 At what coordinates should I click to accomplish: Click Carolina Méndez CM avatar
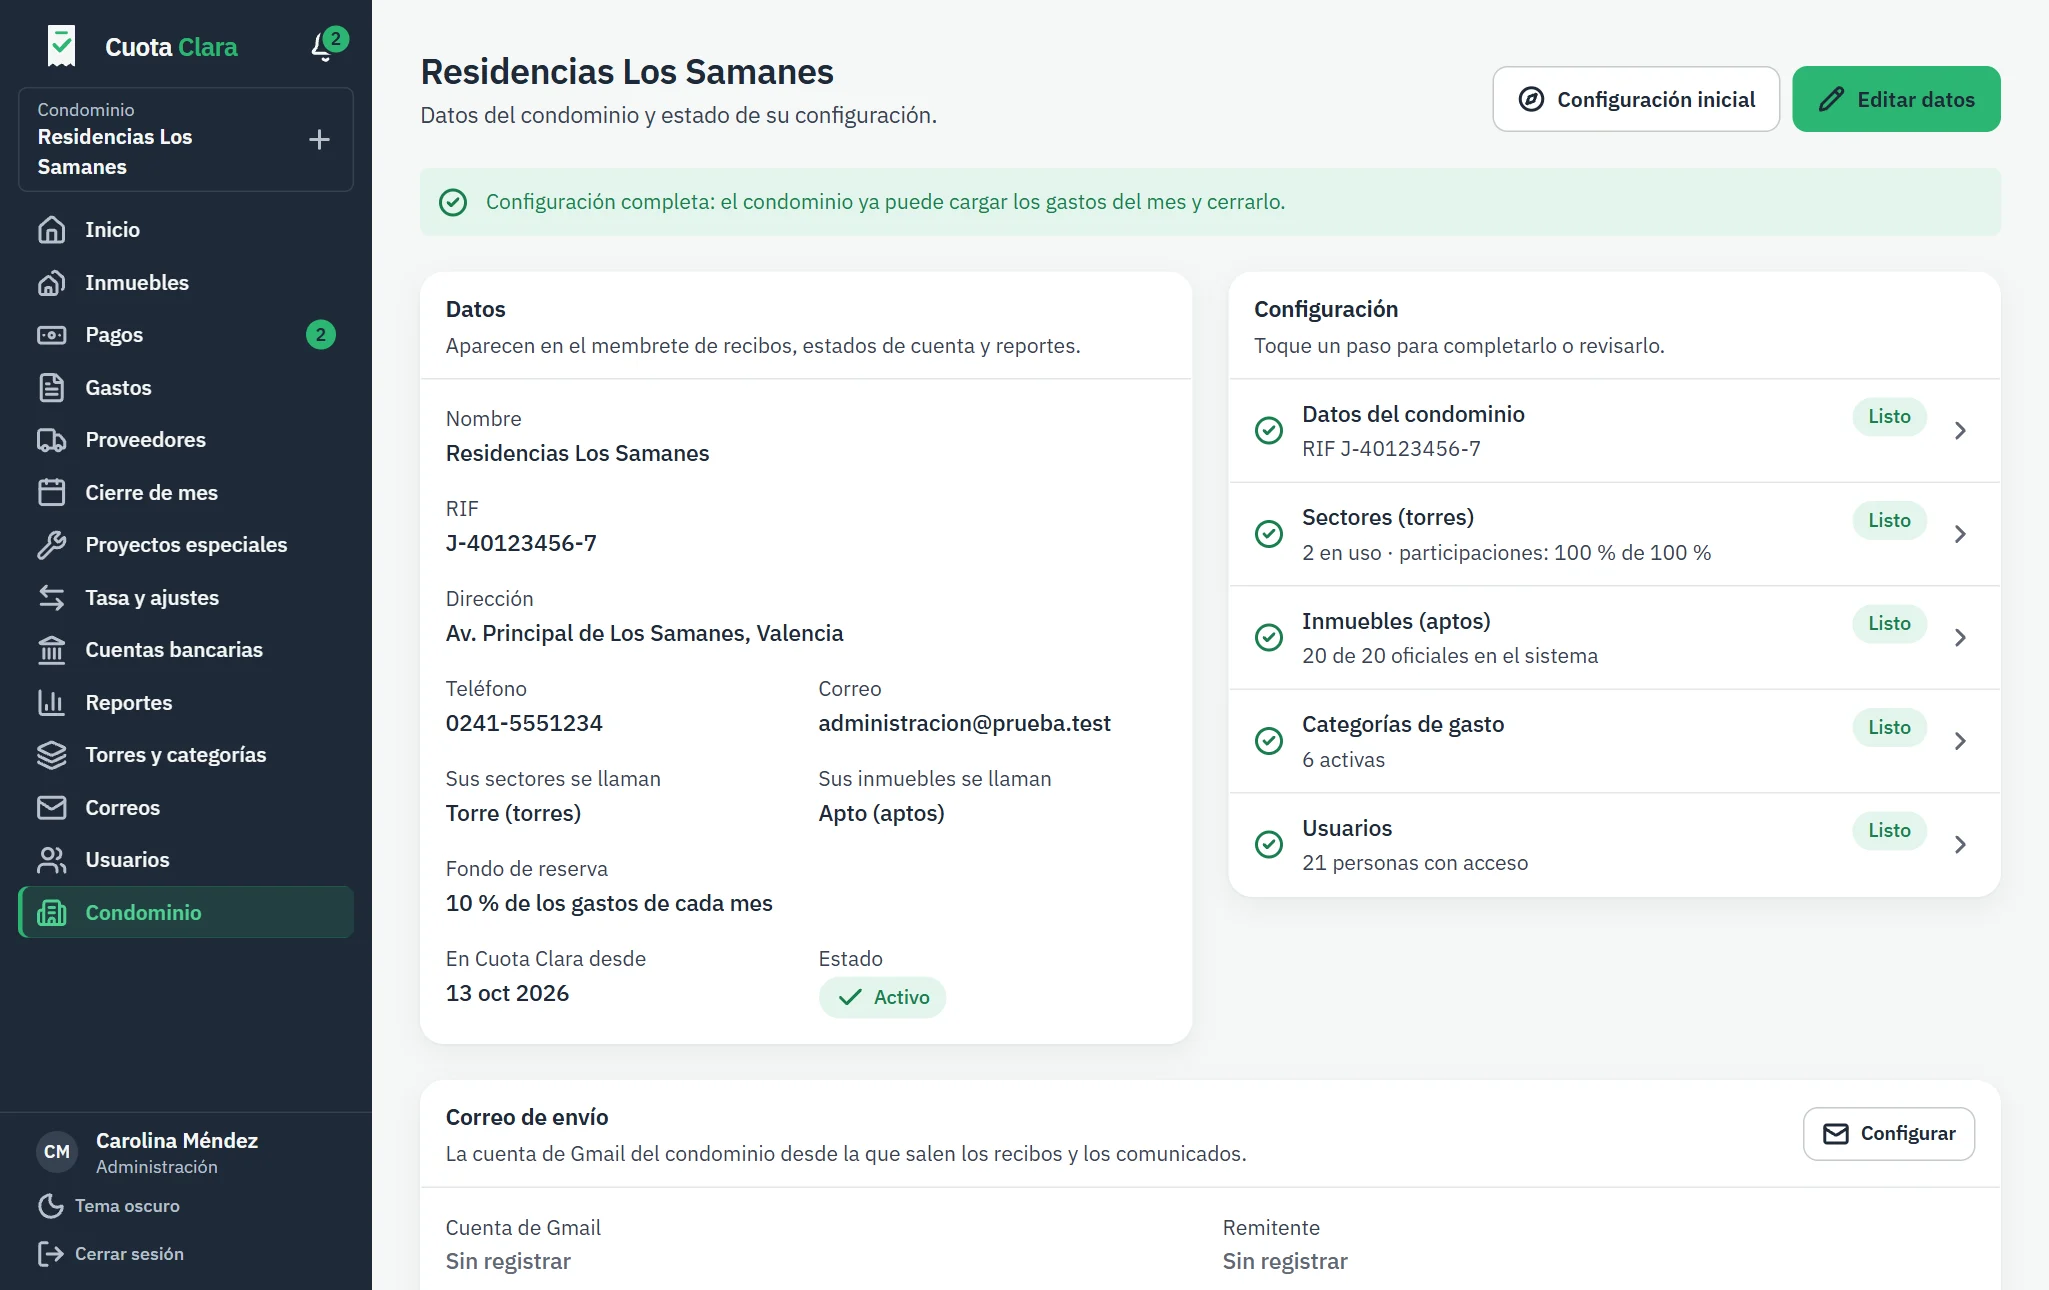click(57, 1152)
